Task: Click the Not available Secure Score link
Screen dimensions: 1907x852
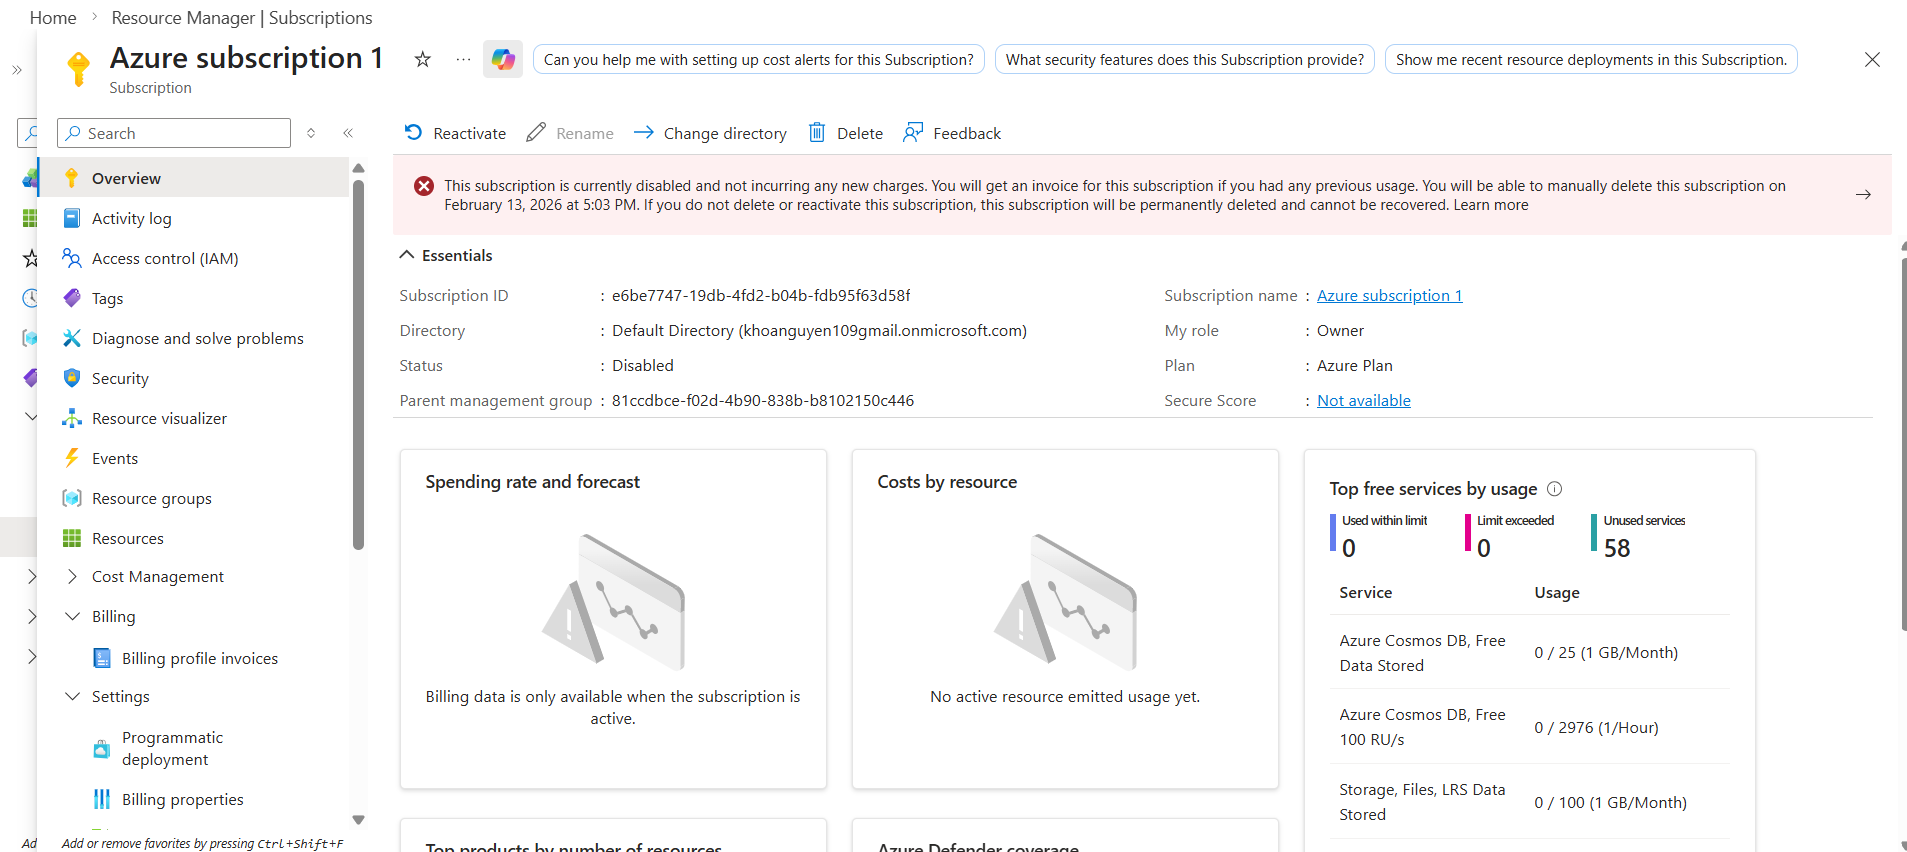Action: tap(1364, 400)
